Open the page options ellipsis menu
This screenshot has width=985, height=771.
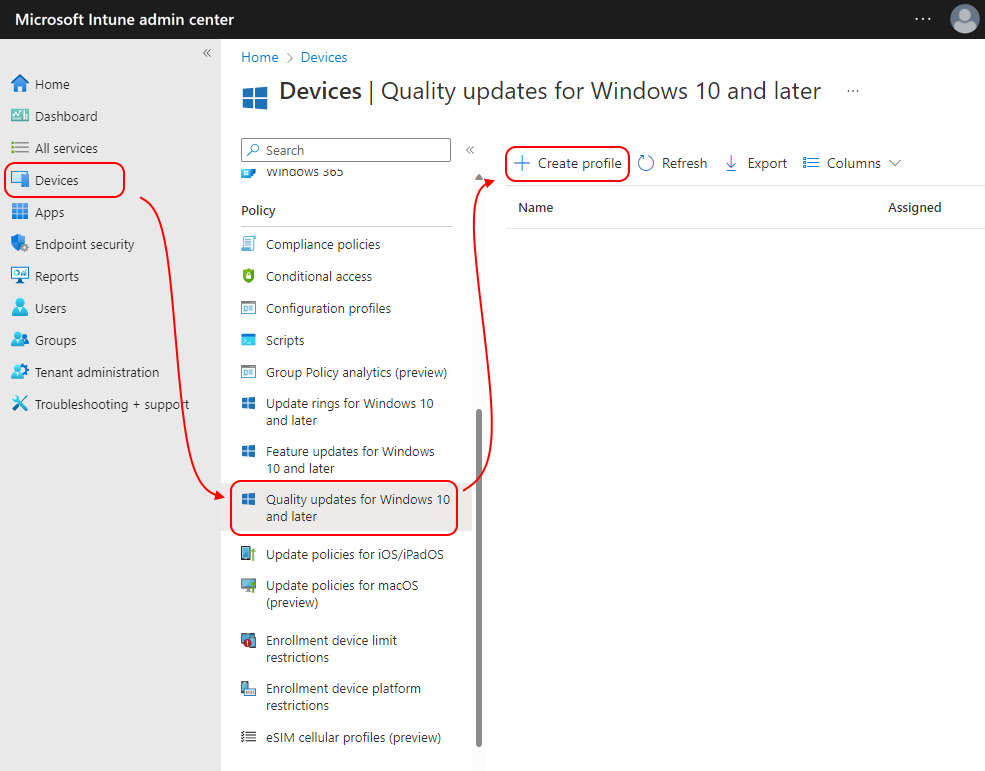click(852, 90)
